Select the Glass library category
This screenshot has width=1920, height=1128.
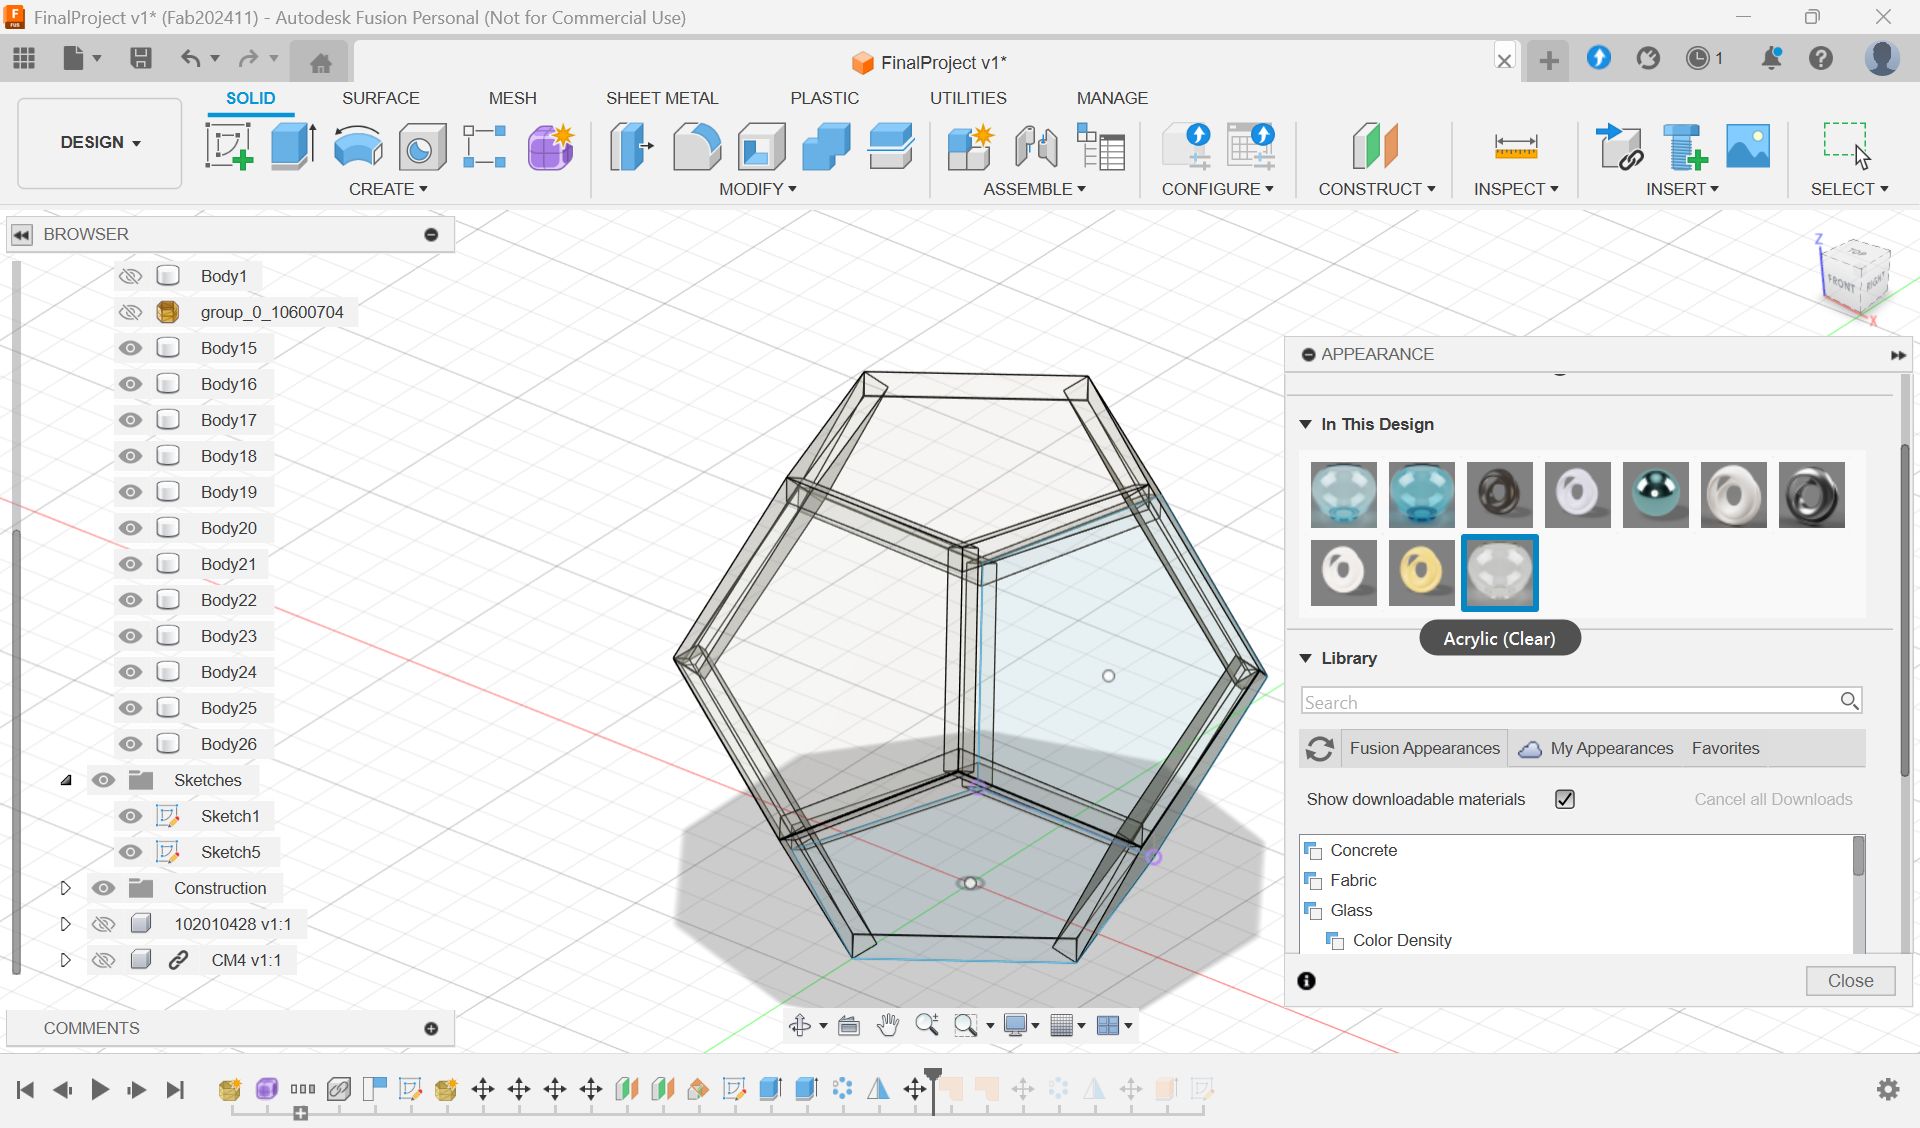1350,910
